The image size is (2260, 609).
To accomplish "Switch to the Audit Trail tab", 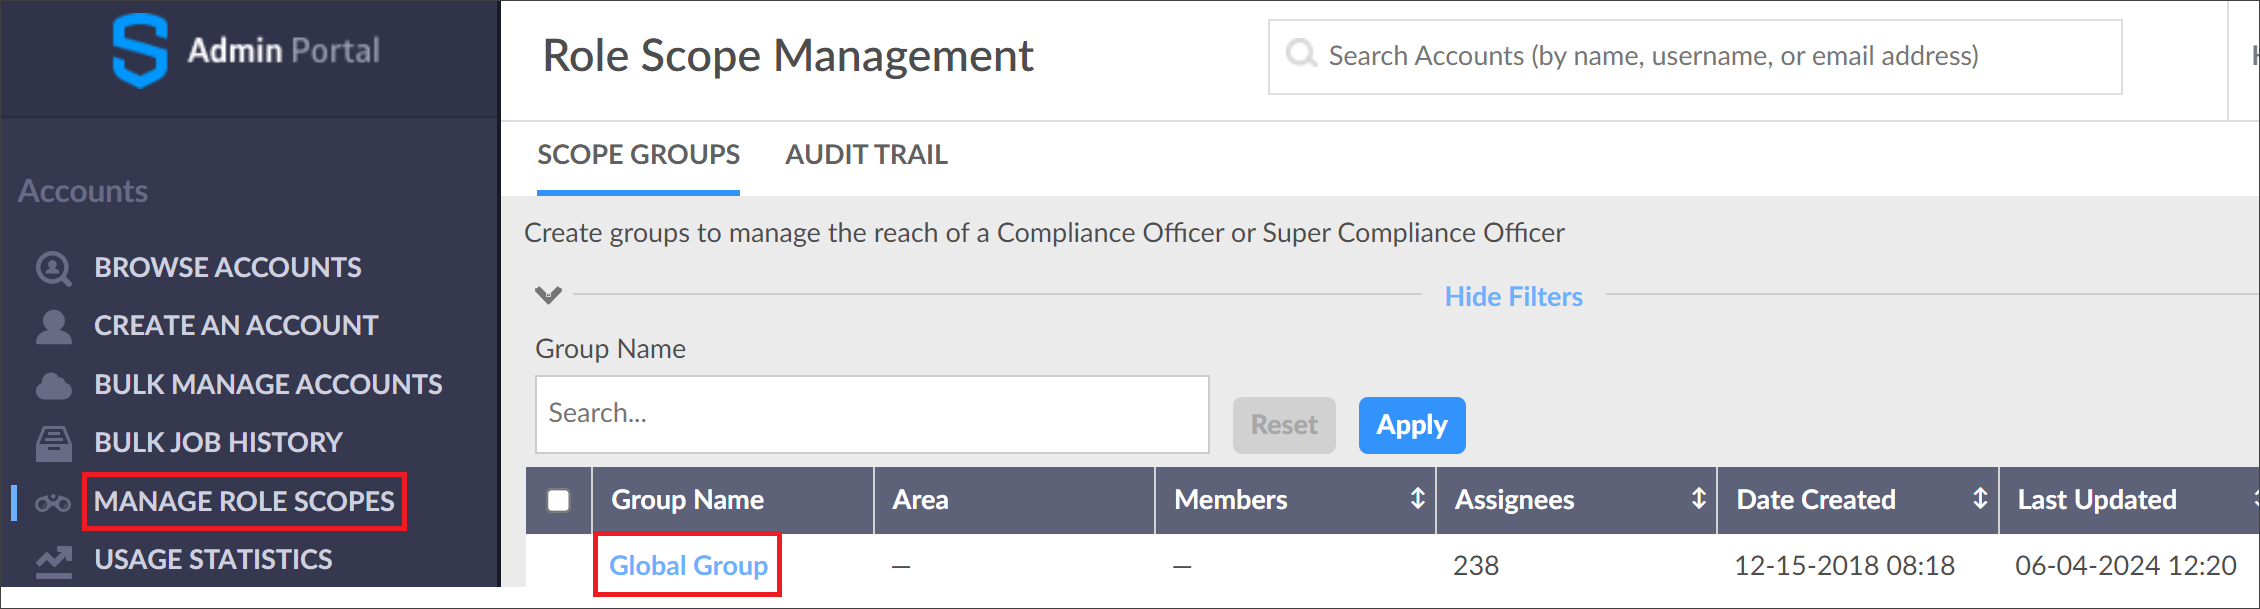I will click(866, 155).
